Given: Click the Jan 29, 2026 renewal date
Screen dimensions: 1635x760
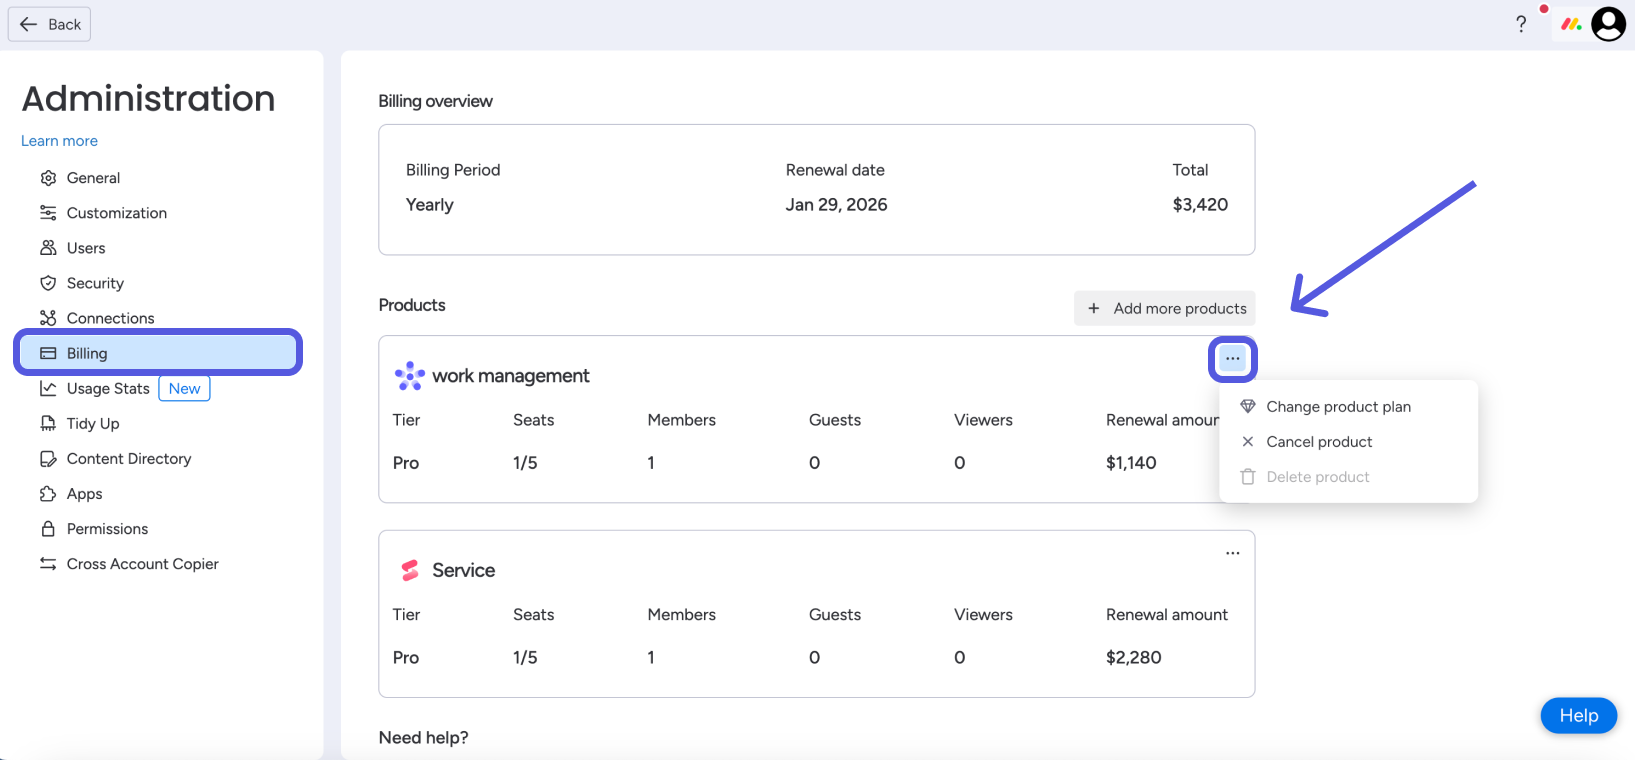Looking at the screenshot, I should [837, 205].
